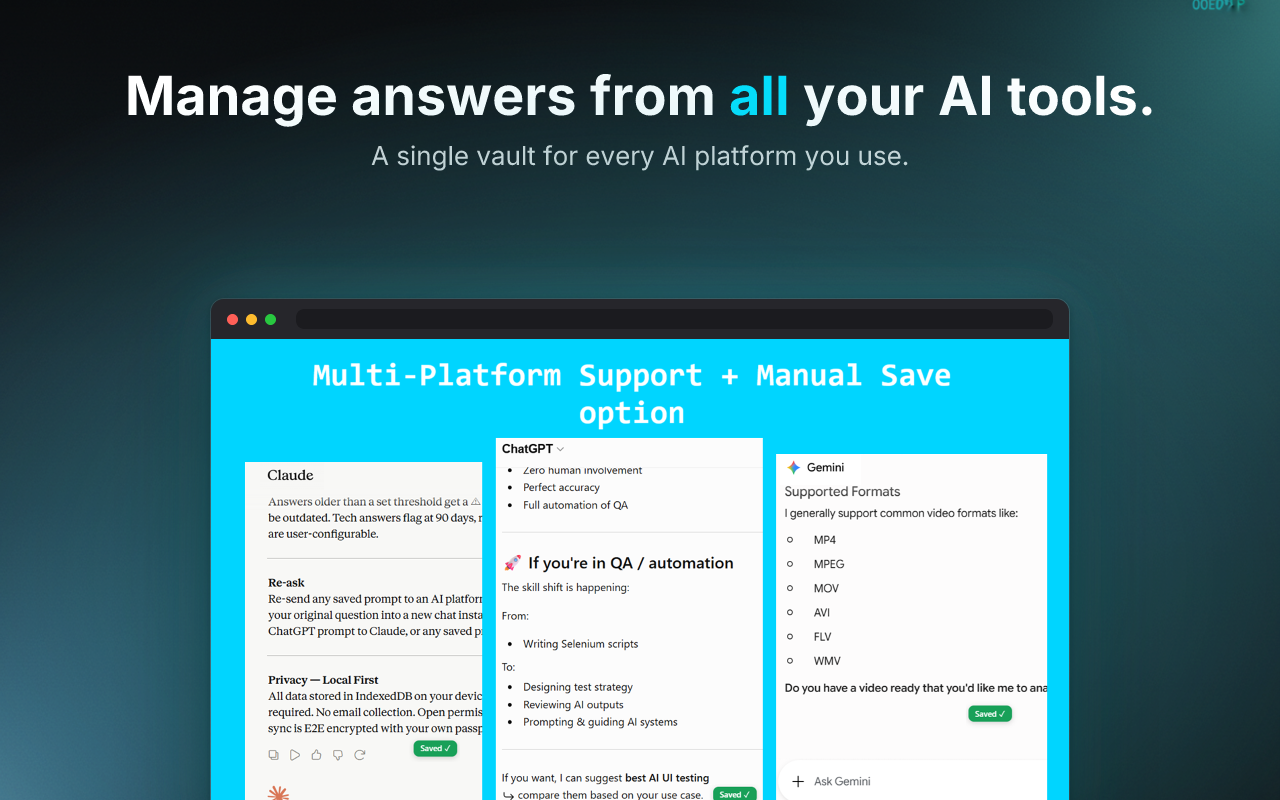Click the Saved badge in Claude panel
Image resolution: width=1280 pixels, height=800 pixels.
435,748
